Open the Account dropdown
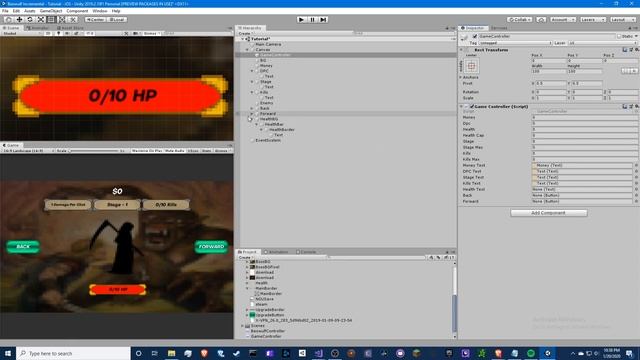The height and width of the screenshot is (360, 640). click(x=562, y=20)
